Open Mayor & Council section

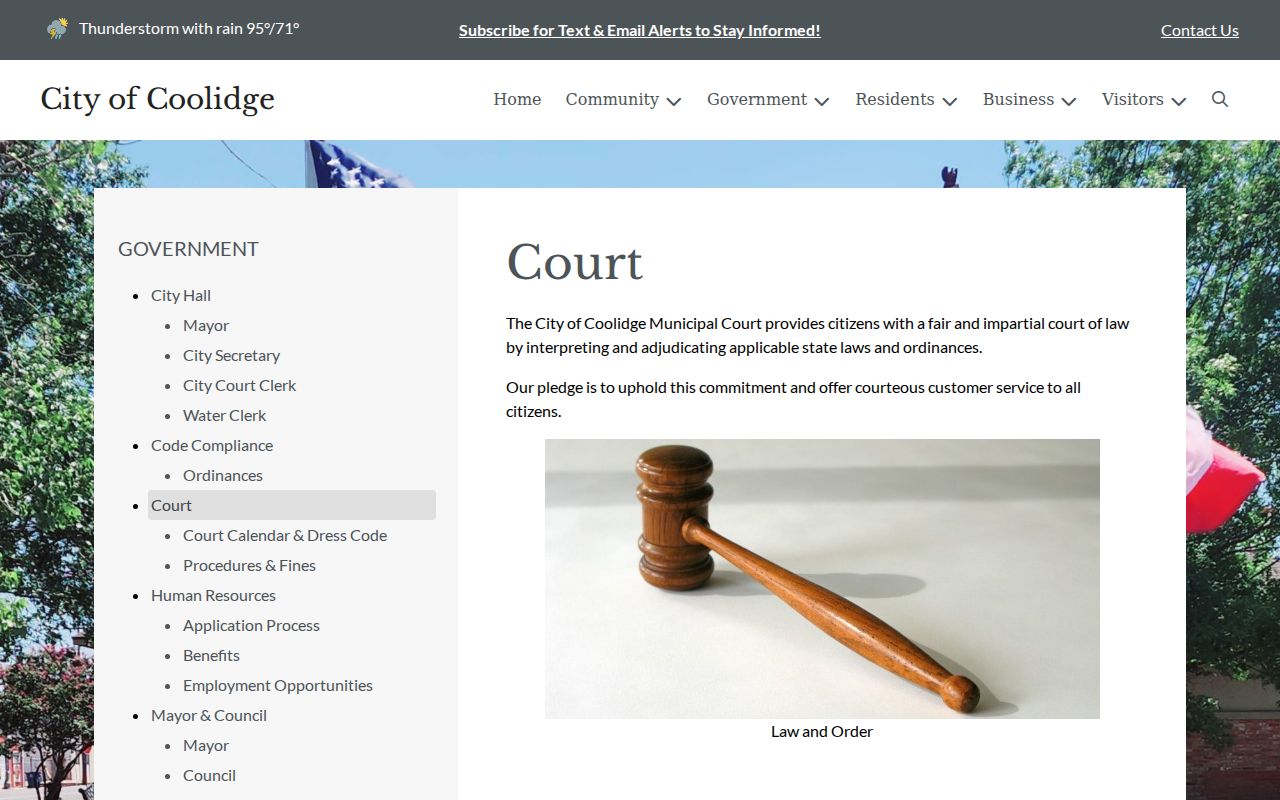[209, 715]
